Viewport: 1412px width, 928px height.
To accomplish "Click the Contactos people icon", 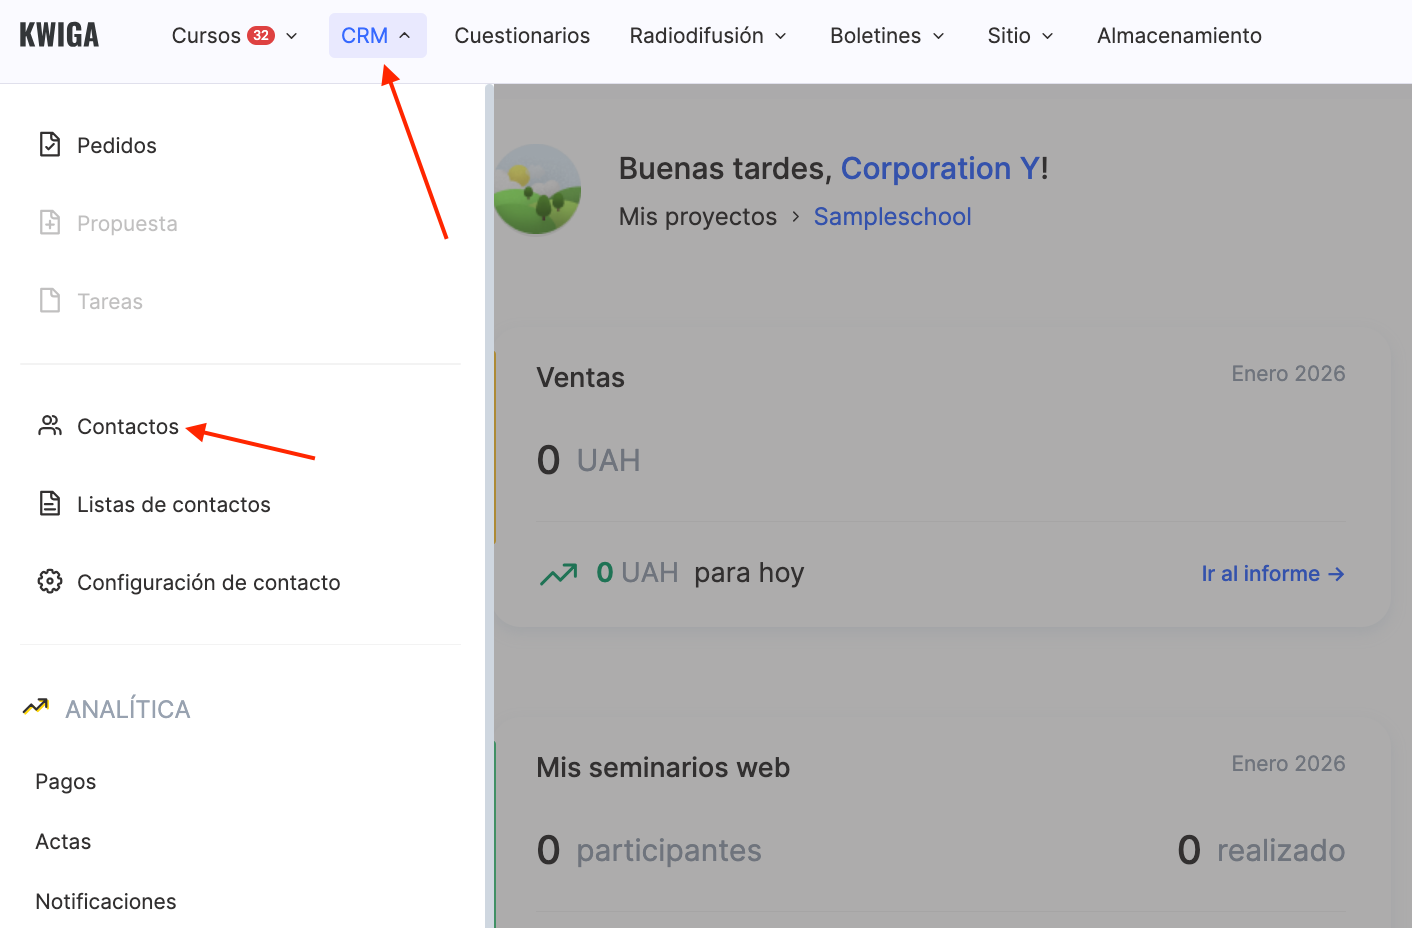I will coord(50,426).
